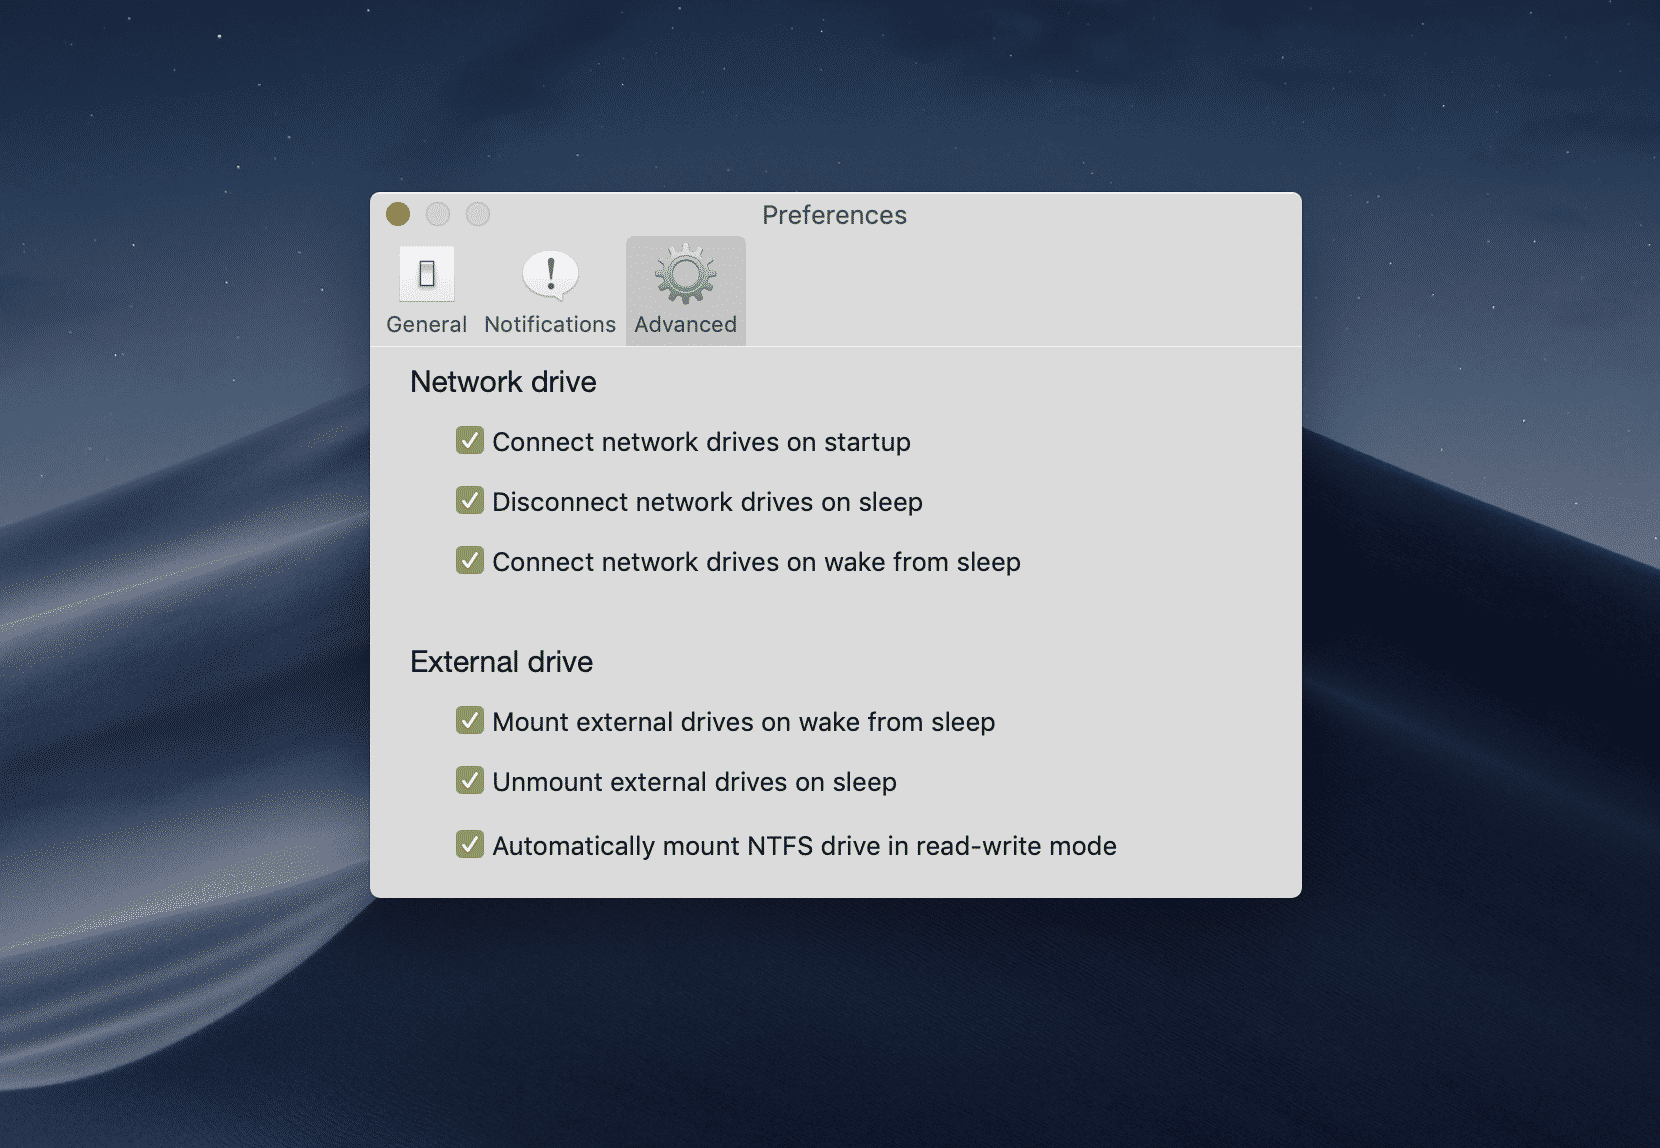Click the 'Disconnect network drives on sleep' text
This screenshot has width=1660, height=1148.
pos(707,502)
